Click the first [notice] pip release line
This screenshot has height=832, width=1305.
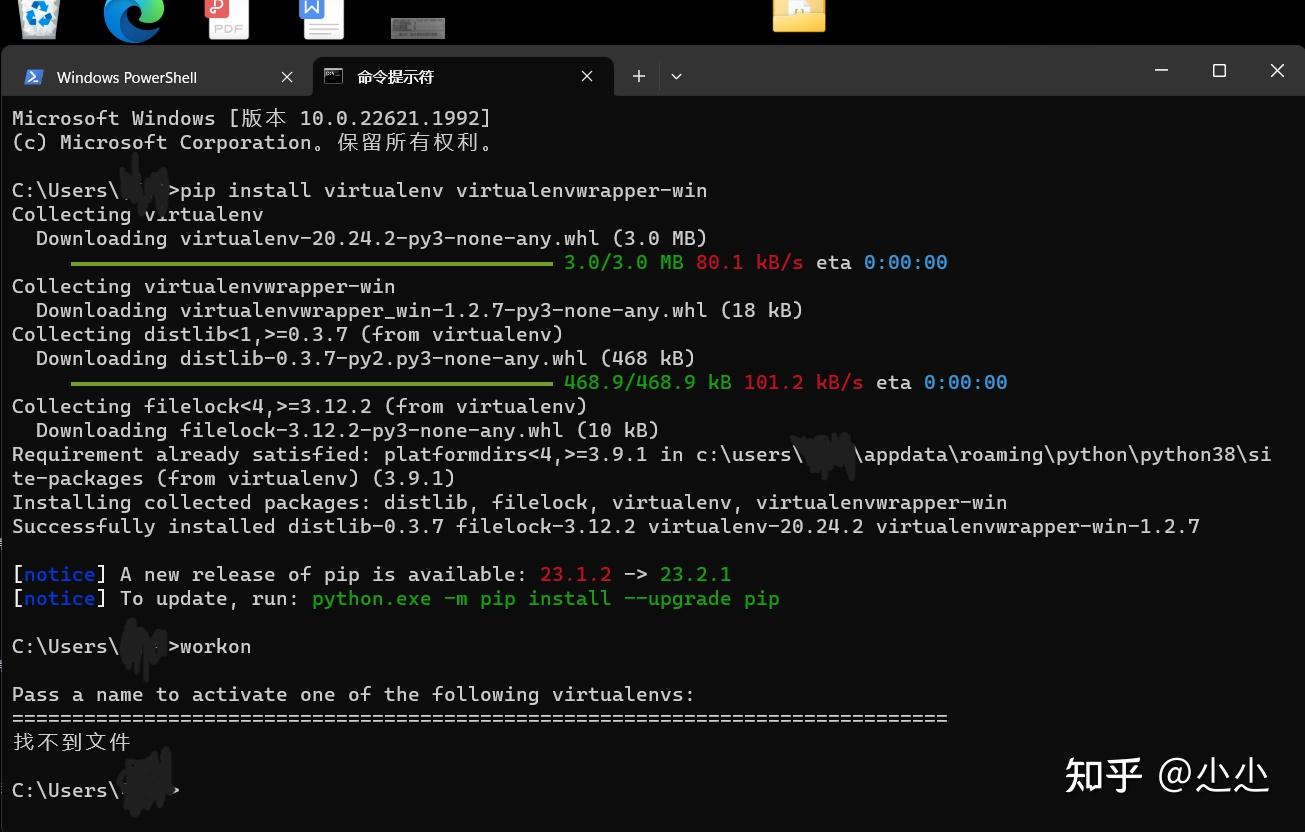coord(370,574)
